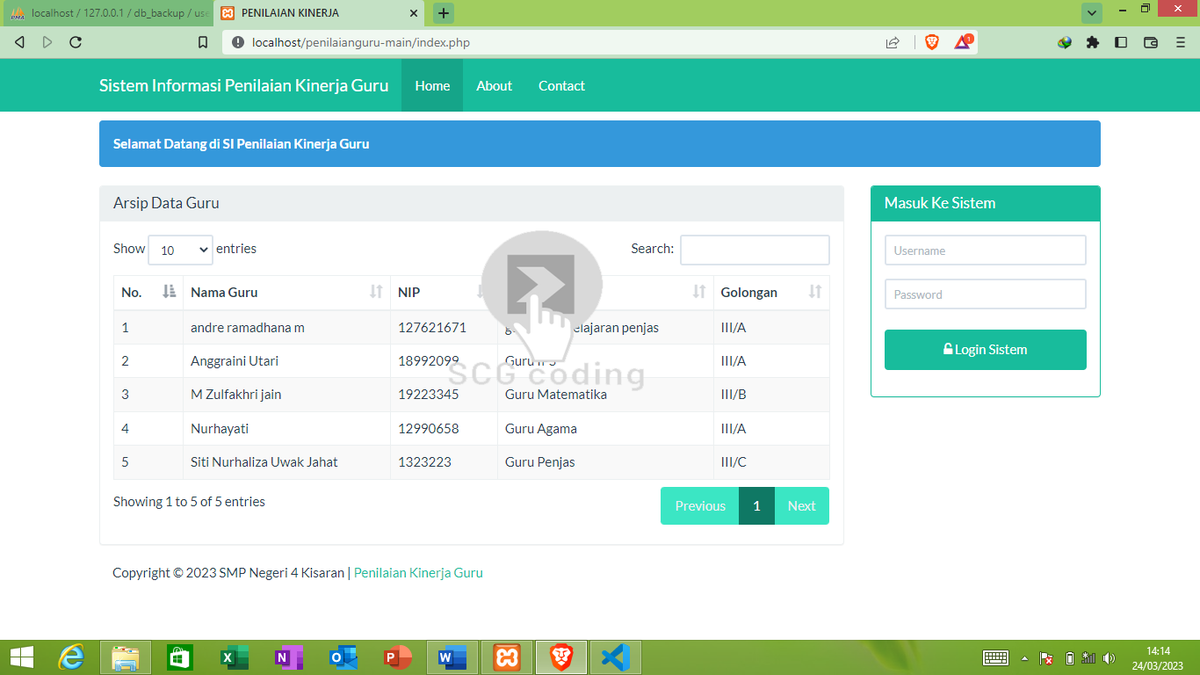Bookmark this page with the bookmark icon
The width and height of the screenshot is (1200, 675).
click(203, 43)
